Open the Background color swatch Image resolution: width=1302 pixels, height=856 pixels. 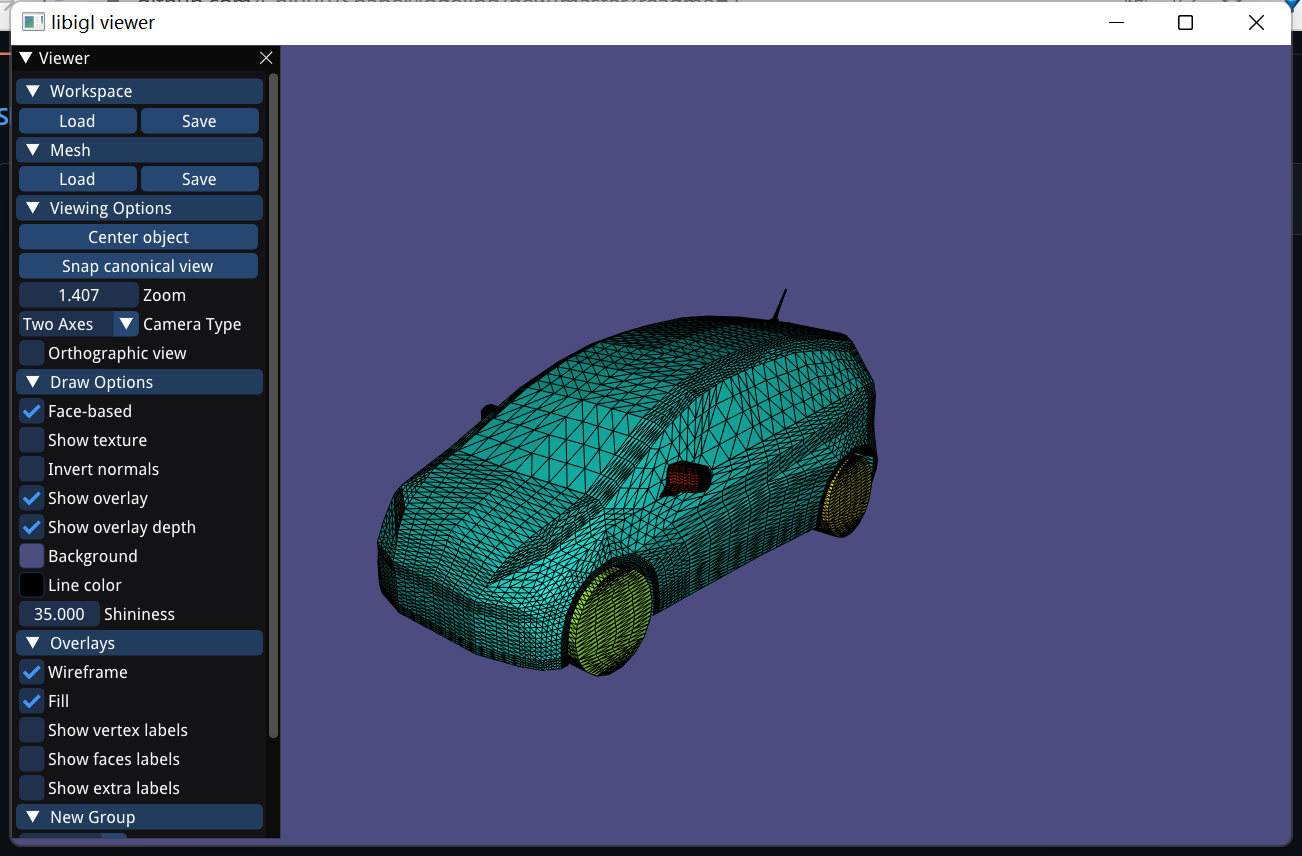click(x=30, y=555)
